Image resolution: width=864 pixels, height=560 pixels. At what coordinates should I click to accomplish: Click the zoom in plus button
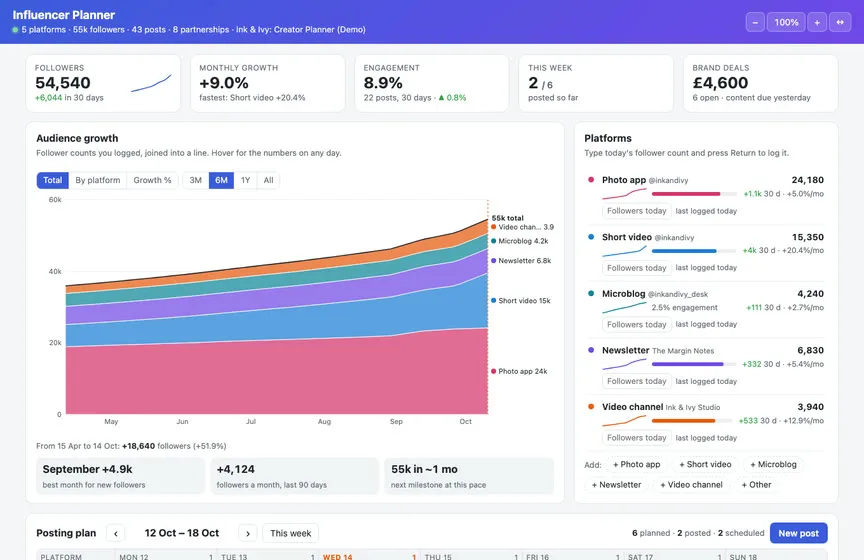click(x=817, y=22)
